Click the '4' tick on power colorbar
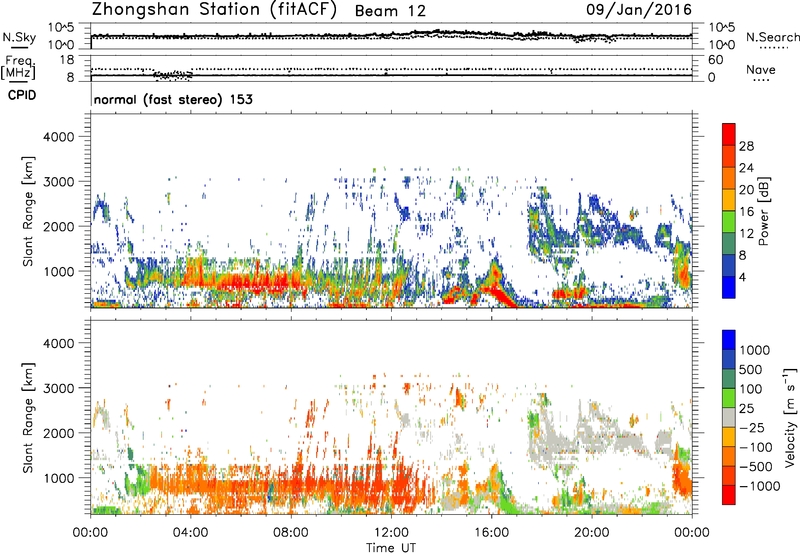The width and height of the screenshot is (800, 554). point(742,277)
